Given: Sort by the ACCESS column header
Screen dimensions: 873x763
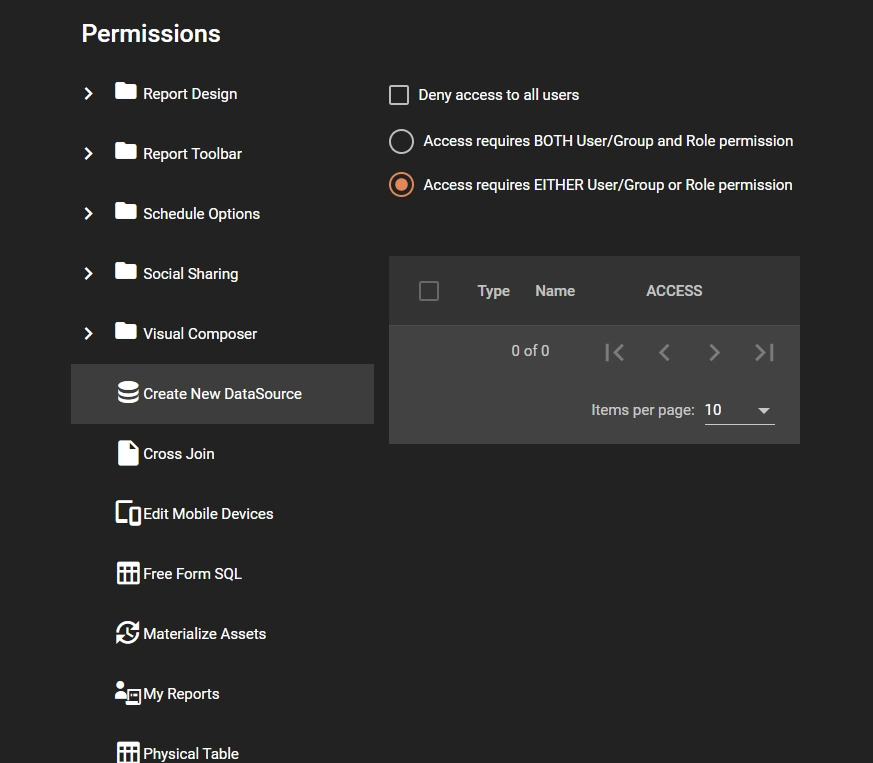Looking at the screenshot, I should [674, 291].
